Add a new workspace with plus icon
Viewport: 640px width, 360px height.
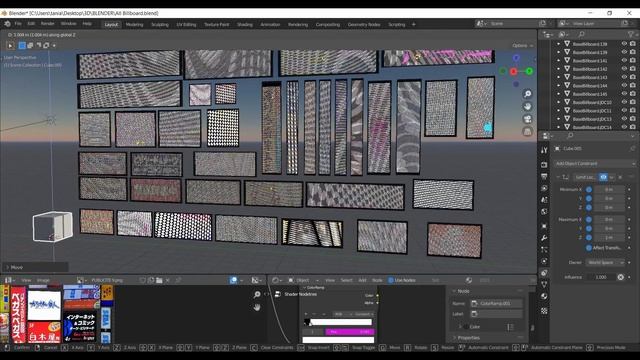[x=413, y=24]
